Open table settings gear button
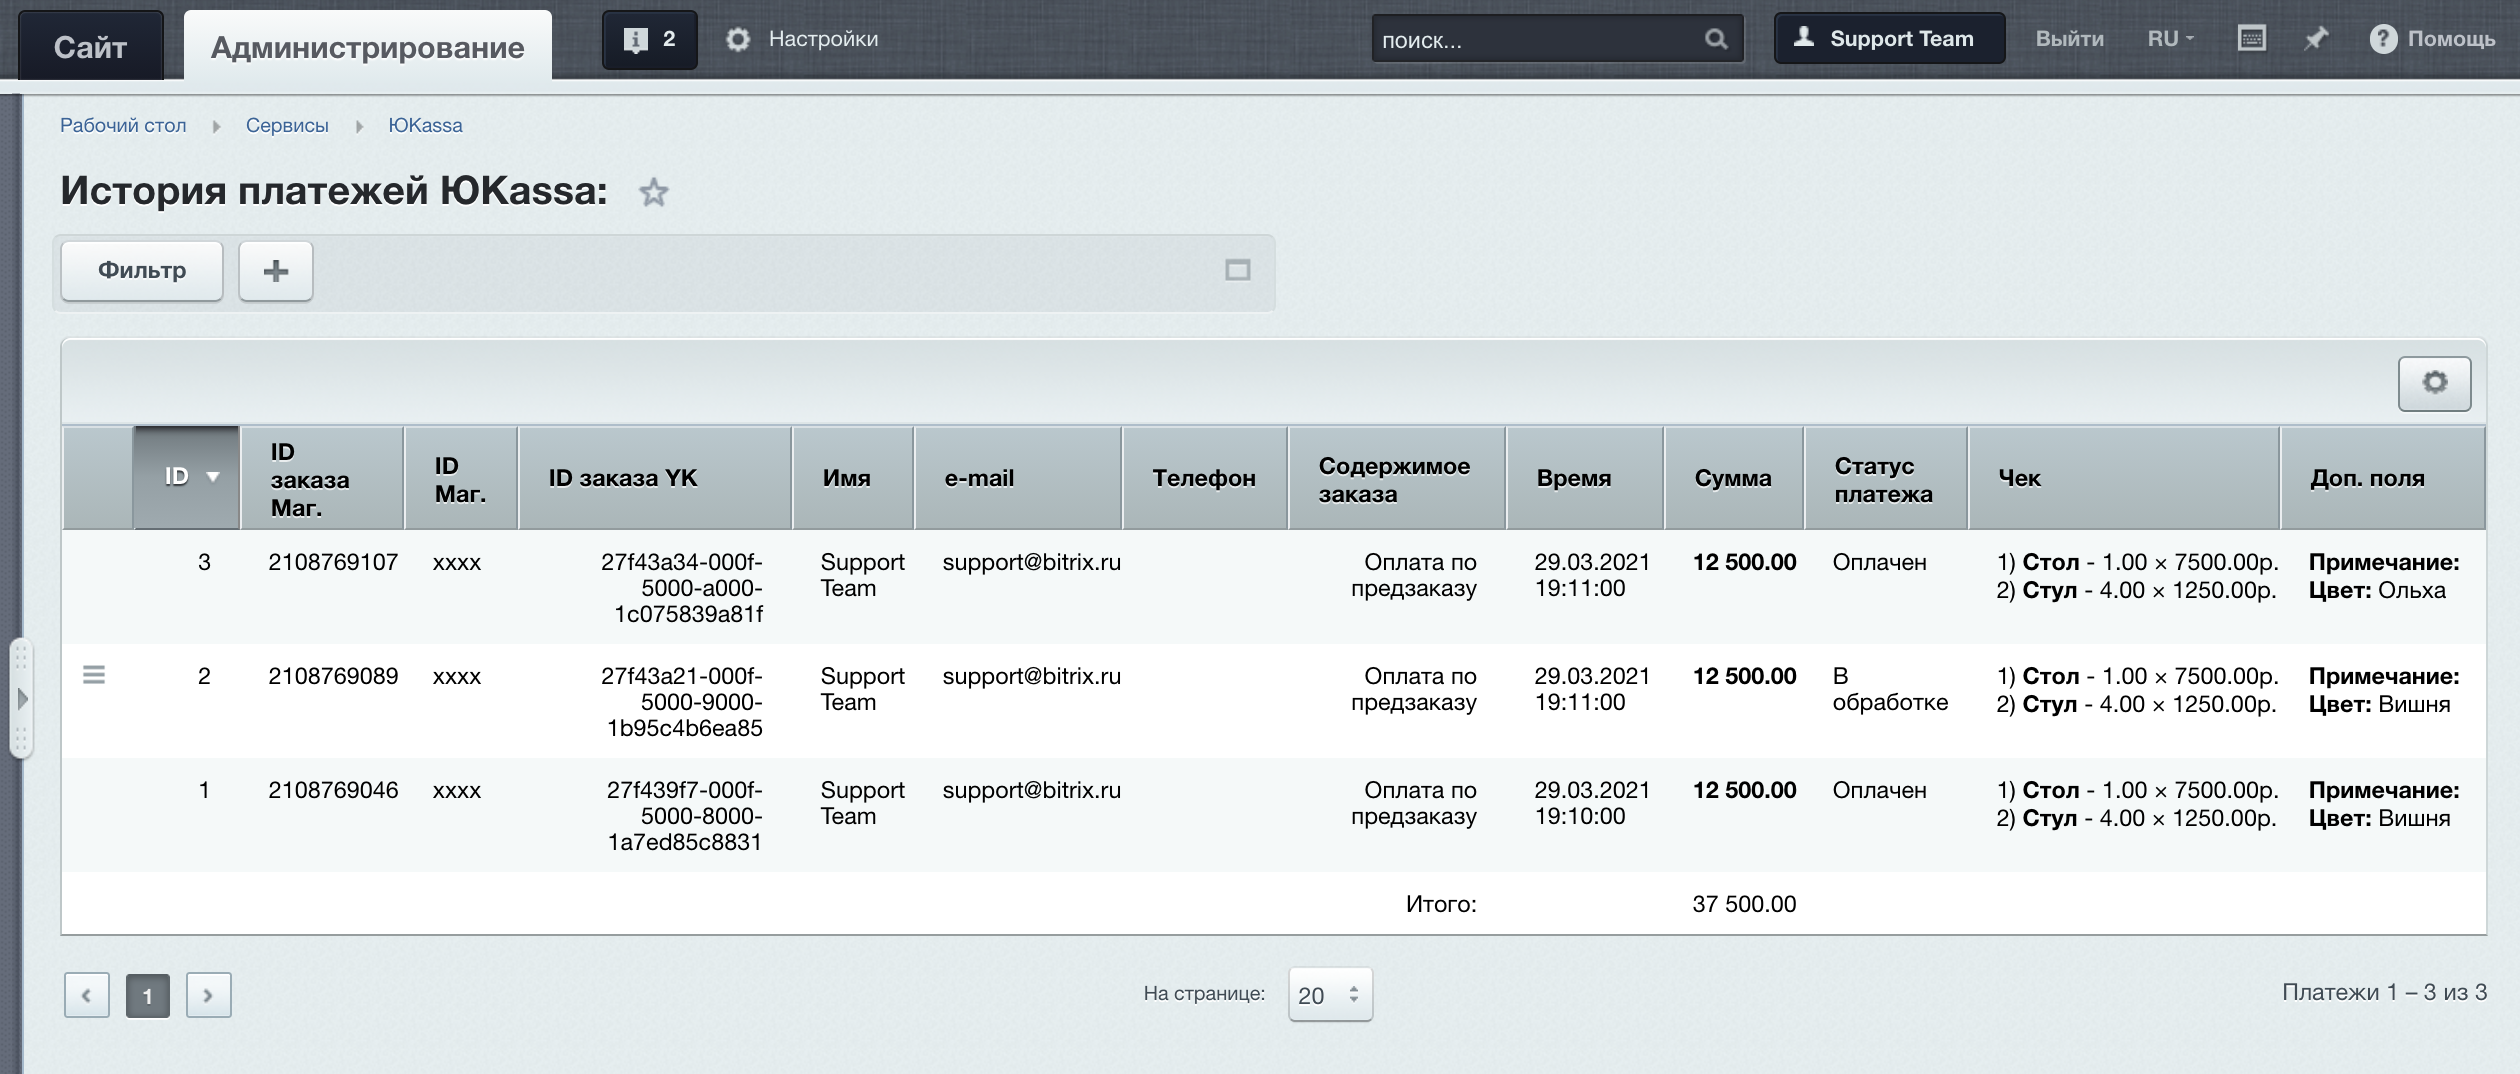The height and width of the screenshot is (1074, 2520). [x=2433, y=383]
